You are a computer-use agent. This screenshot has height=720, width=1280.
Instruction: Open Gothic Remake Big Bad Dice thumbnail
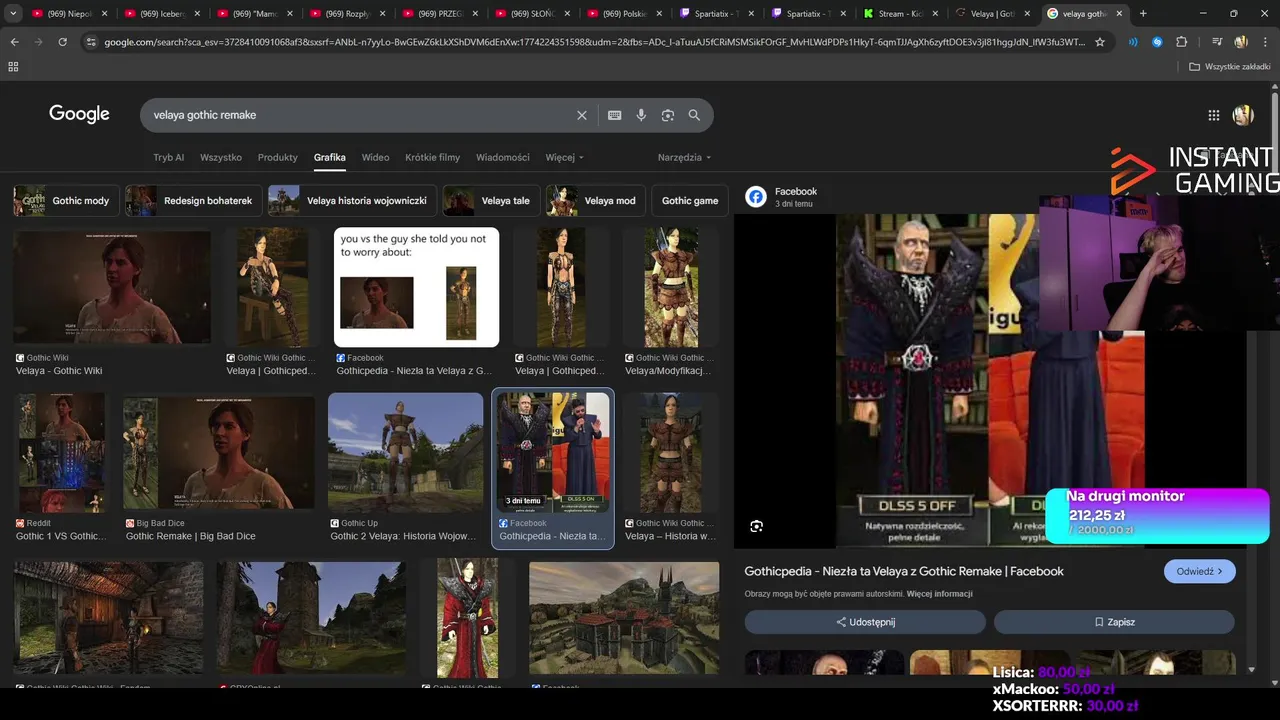(x=218, y=452)
